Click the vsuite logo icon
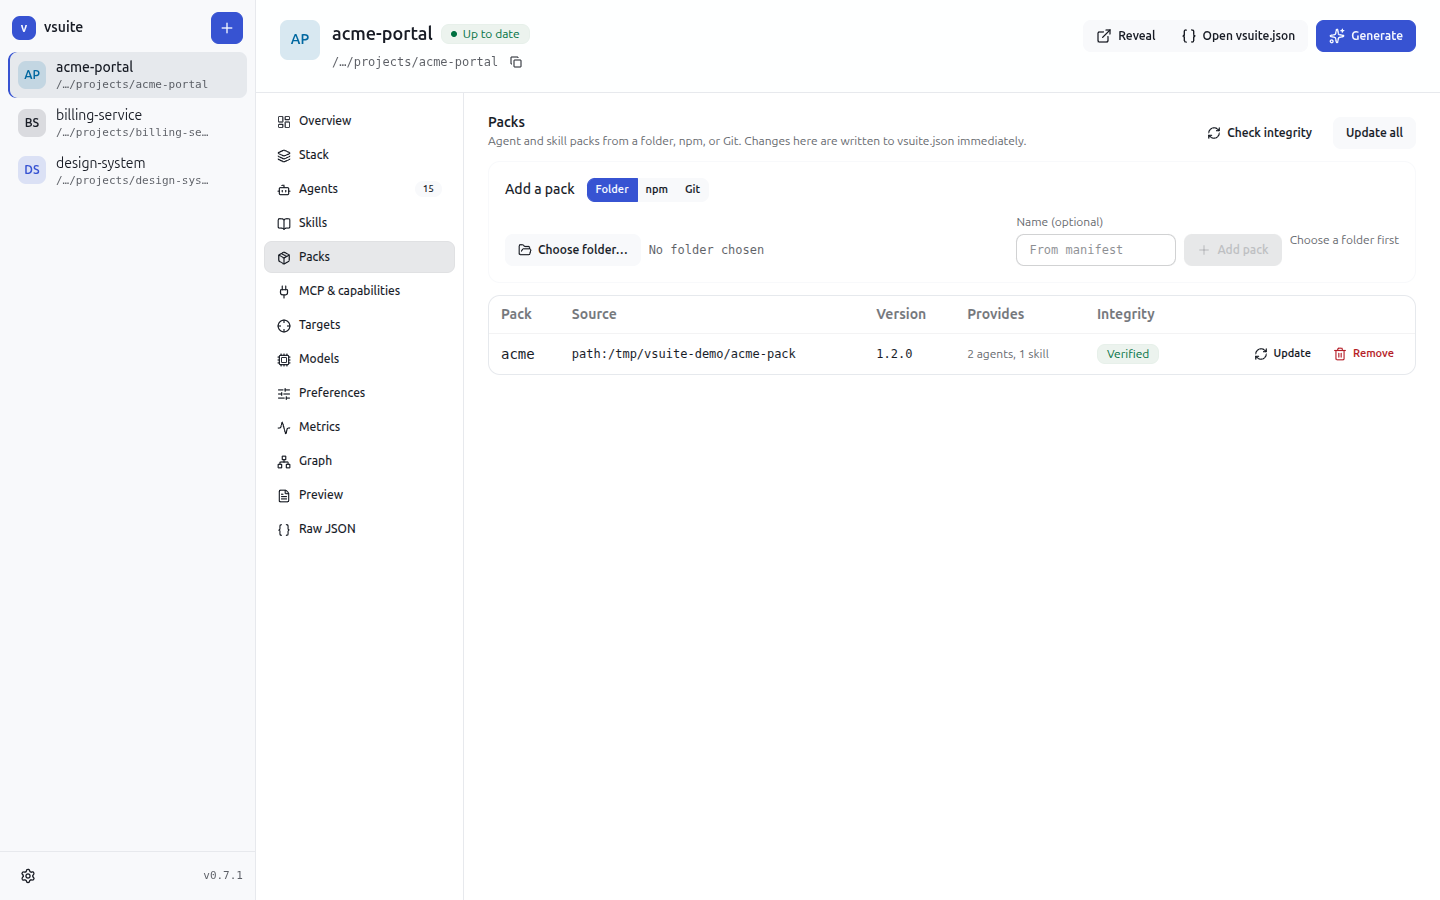This screenshot has width=1440, height=900. pyautogui.click(x=24, y=28)
